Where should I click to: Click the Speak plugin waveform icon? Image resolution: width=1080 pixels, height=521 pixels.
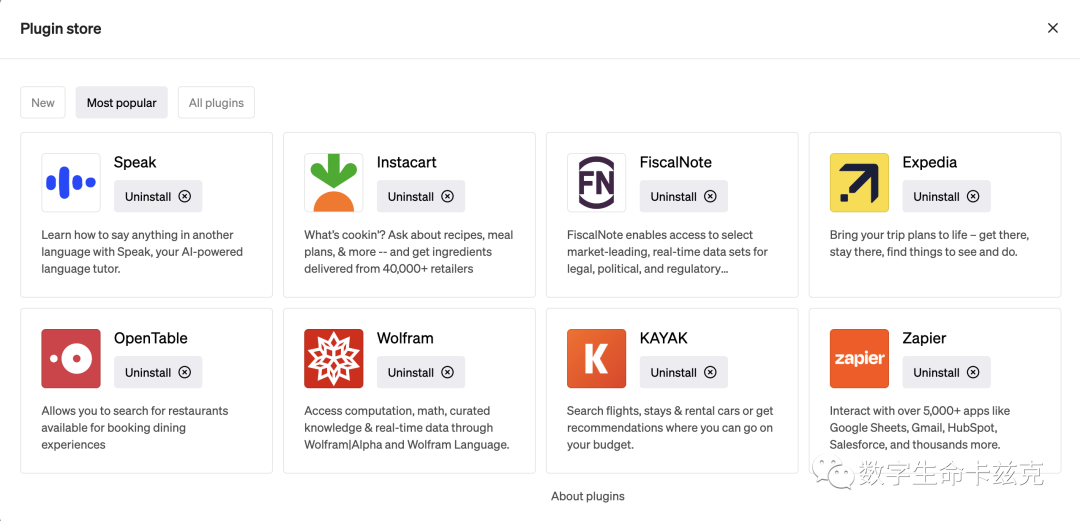(x=71, y=183)
